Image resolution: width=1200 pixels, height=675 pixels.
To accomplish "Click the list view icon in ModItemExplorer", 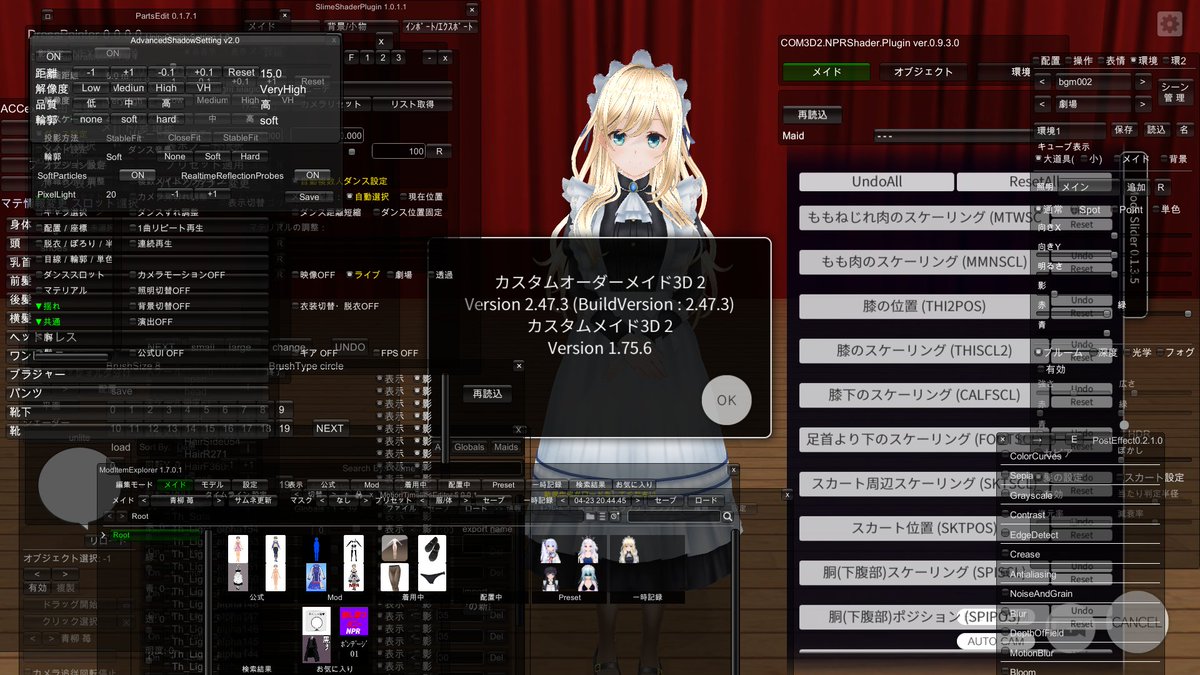I will [603, 516].
